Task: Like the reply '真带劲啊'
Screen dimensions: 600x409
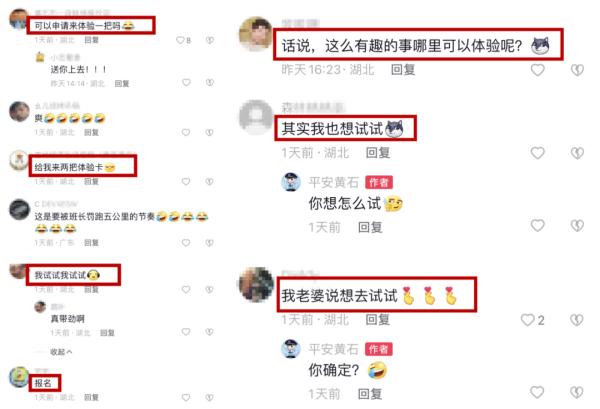Action: (186, 332)
